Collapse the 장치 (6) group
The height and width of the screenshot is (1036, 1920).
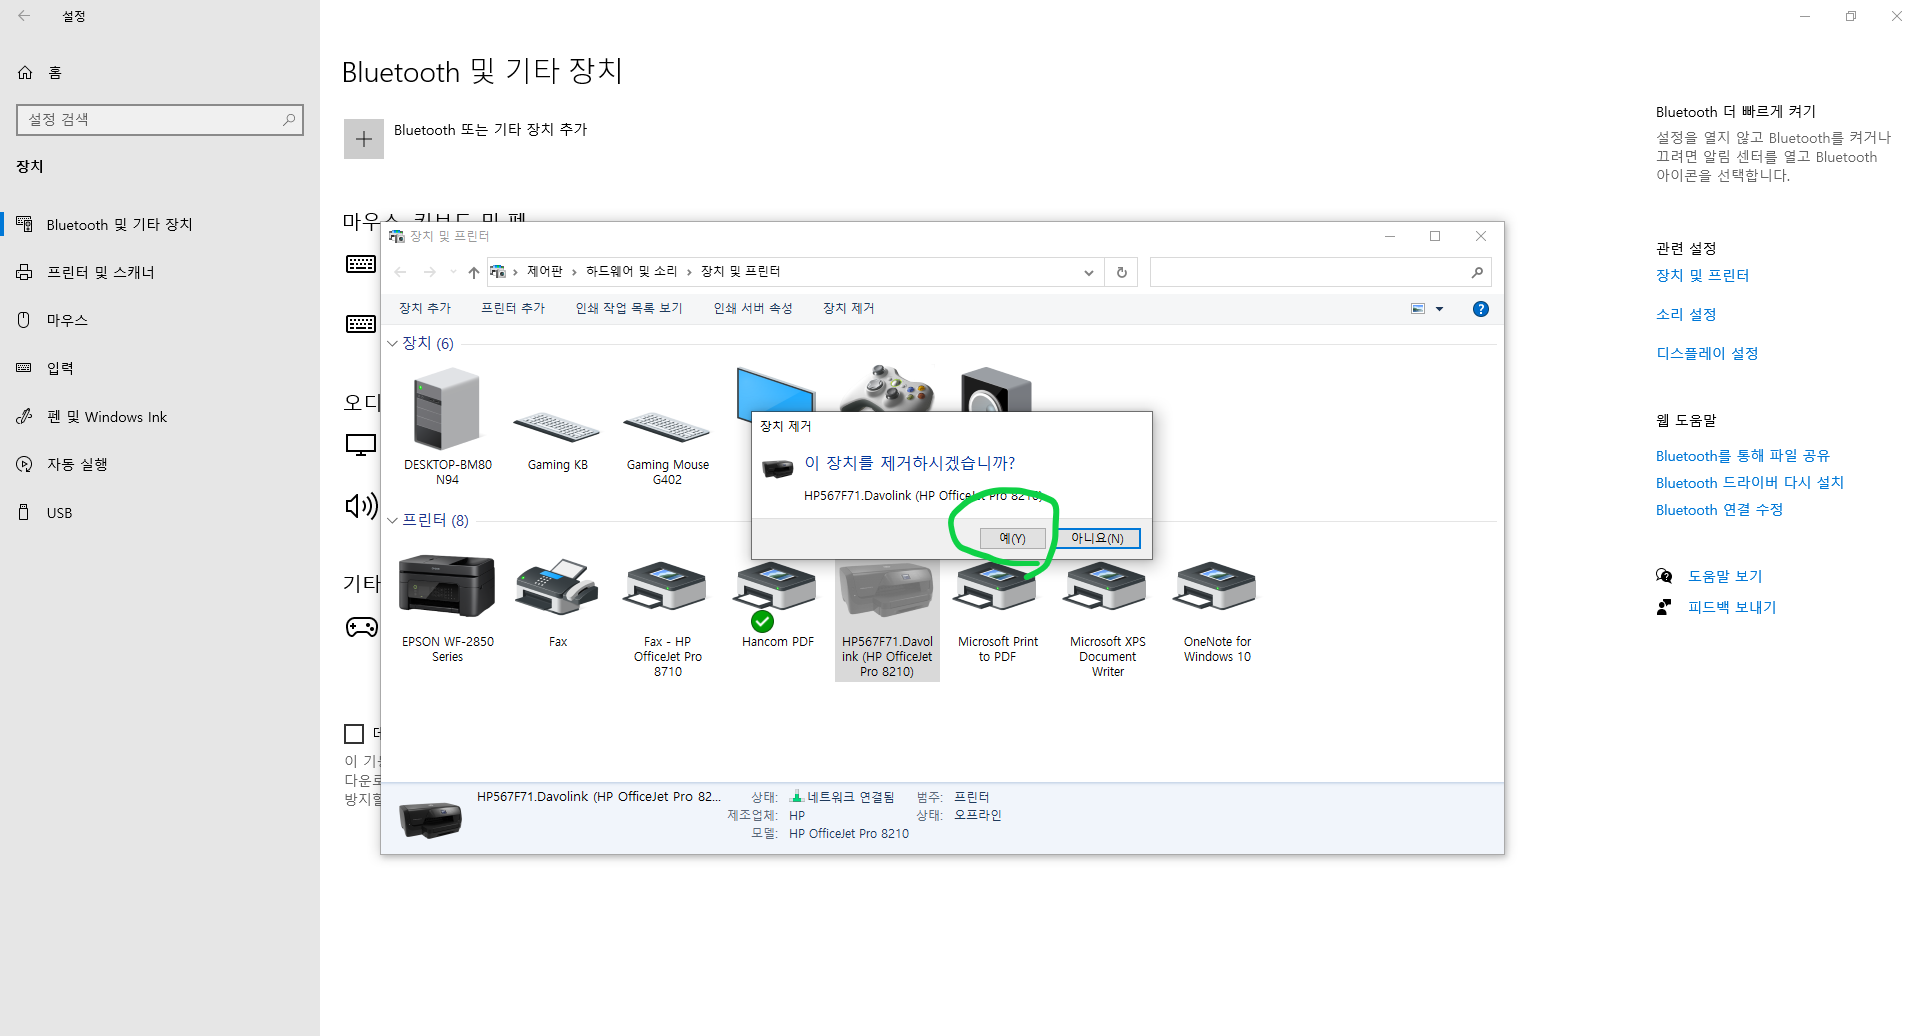(x=392, y=343)
